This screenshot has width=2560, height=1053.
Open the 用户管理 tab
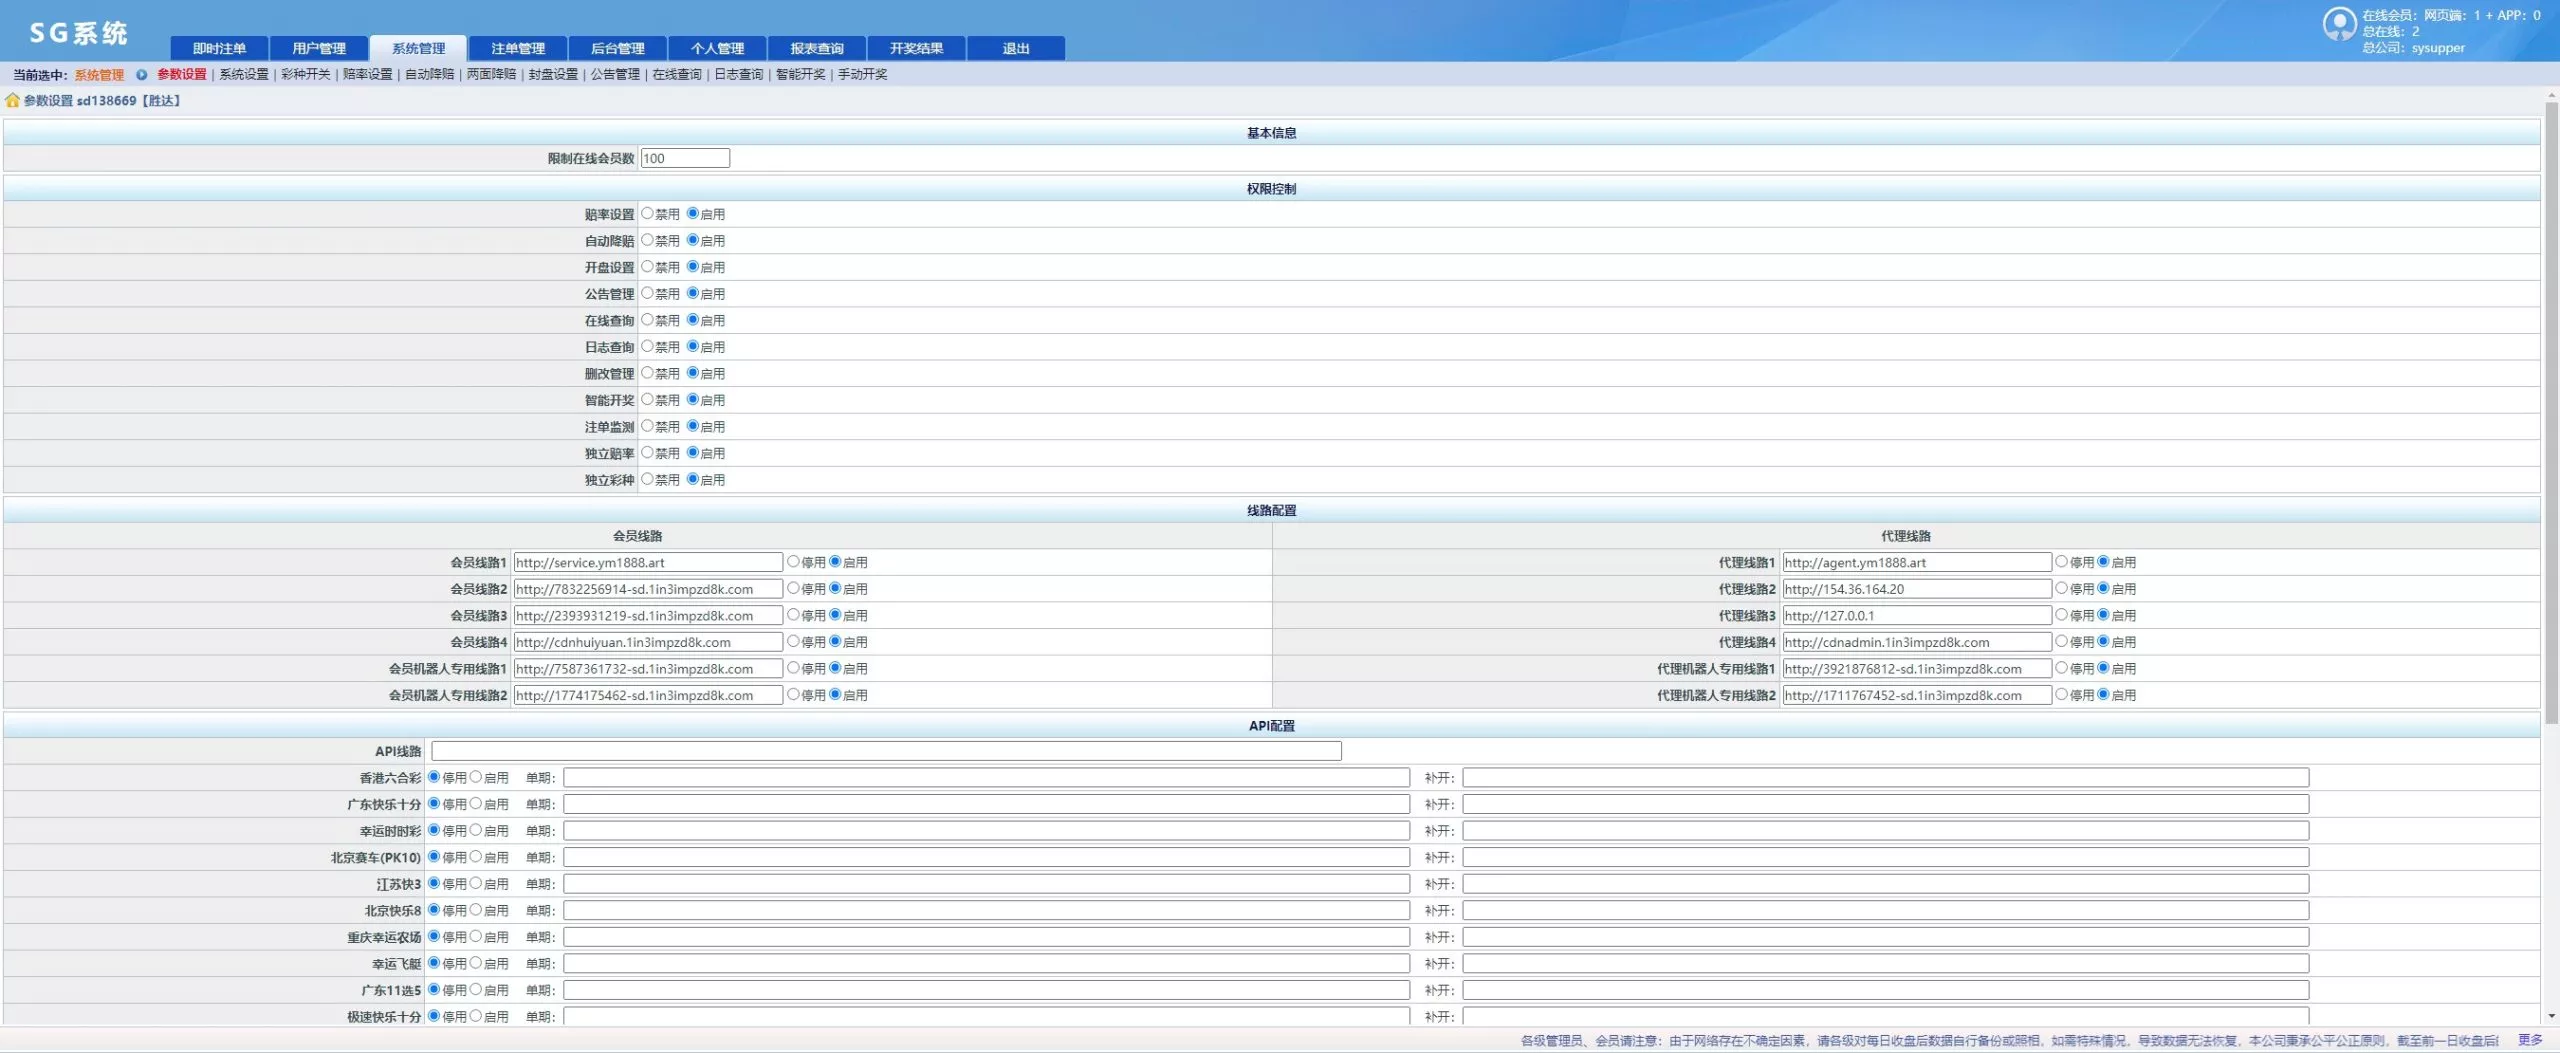coord(319,49)
